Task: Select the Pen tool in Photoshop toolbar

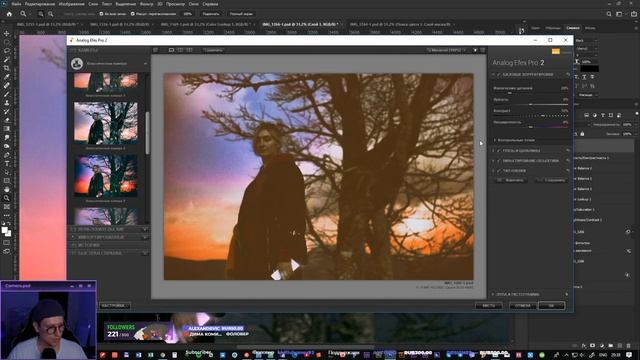Action: (7, 155)
